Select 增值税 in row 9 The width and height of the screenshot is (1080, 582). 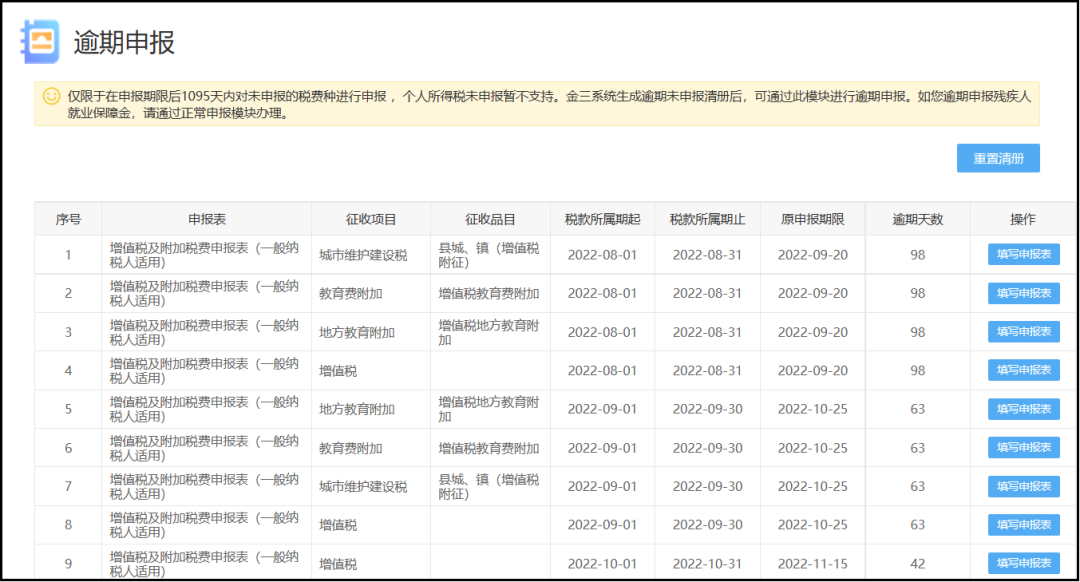point(338,564)
